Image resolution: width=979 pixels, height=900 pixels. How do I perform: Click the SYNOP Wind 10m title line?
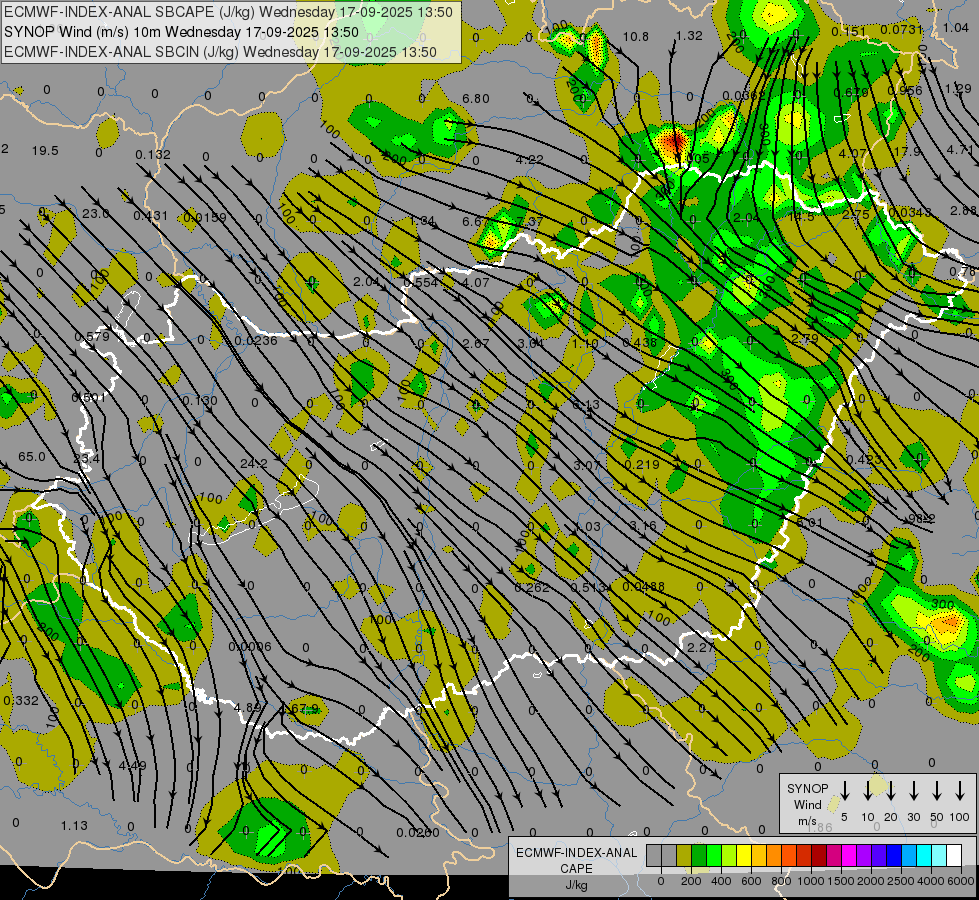pyautogui.click(x=181, y=32)
